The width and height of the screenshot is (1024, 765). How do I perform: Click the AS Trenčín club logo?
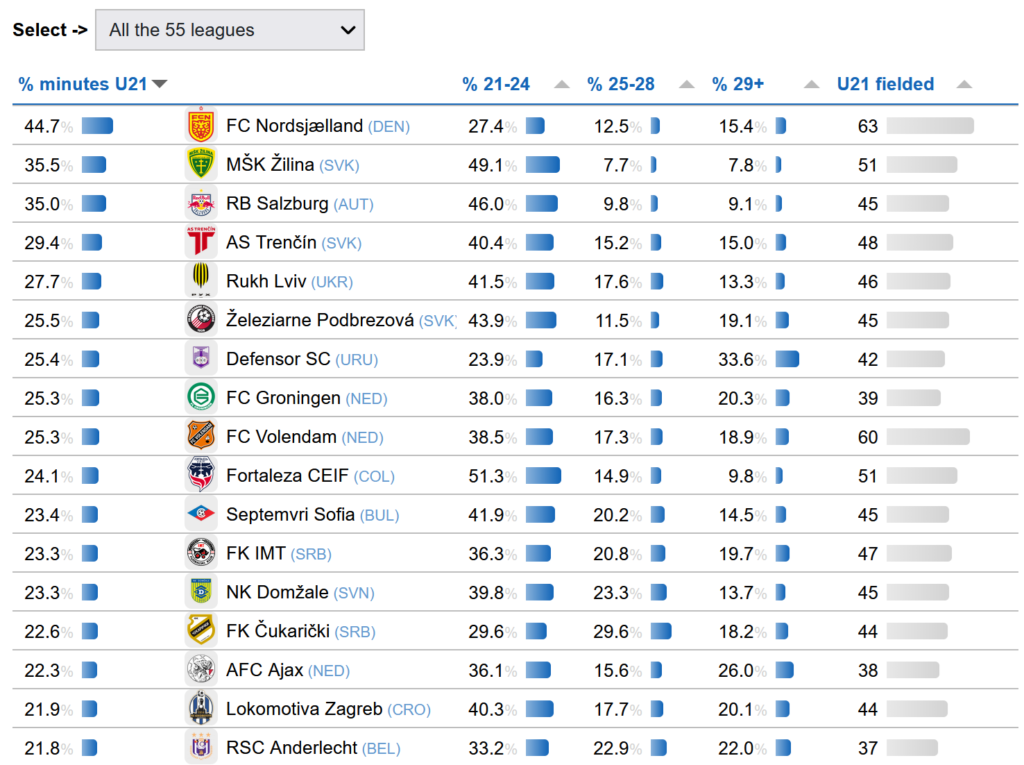click(201, 243)
